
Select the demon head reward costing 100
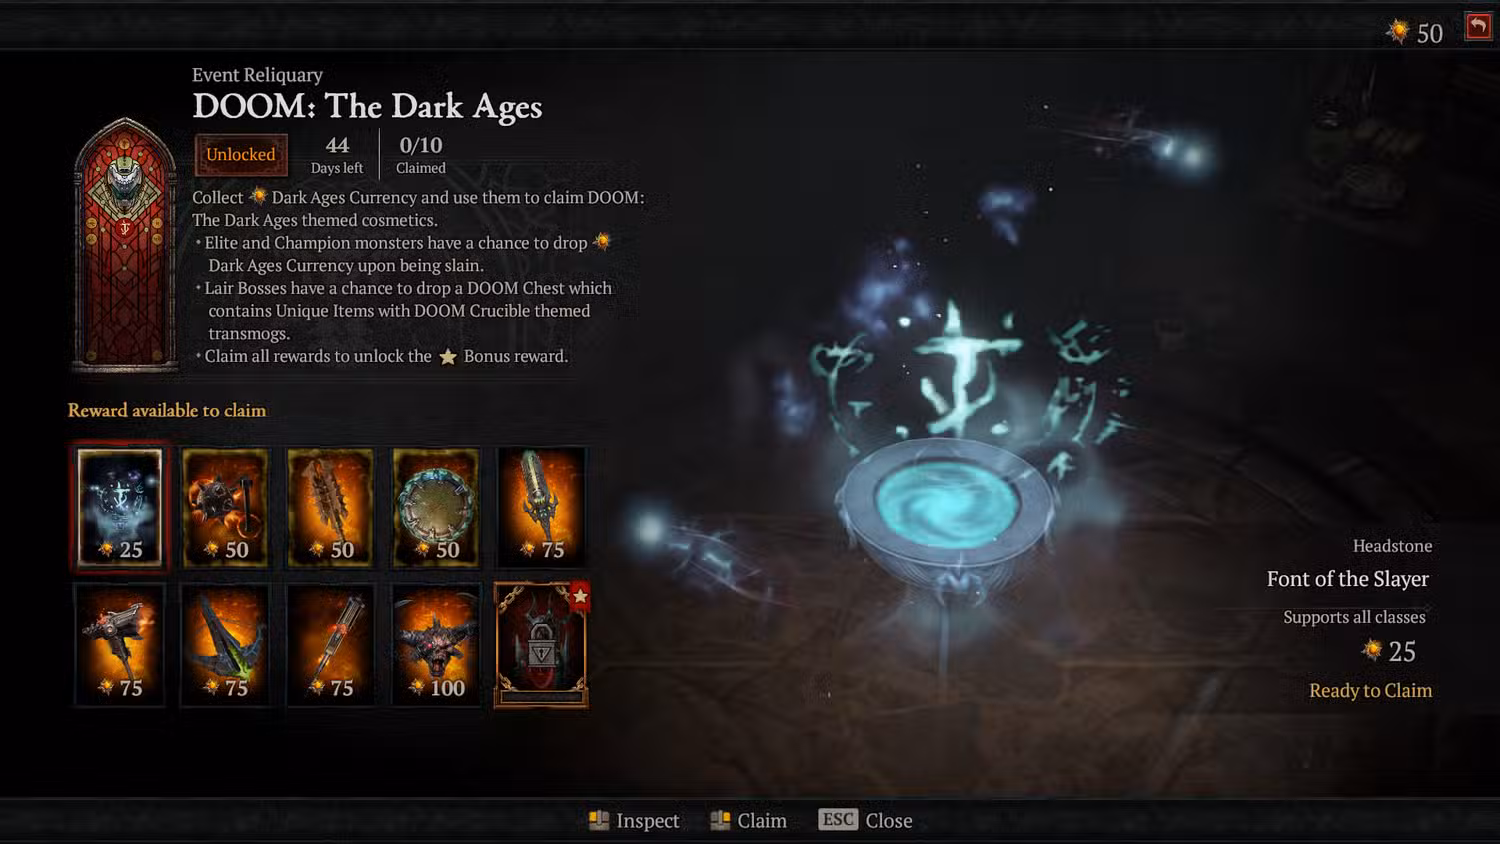(x=435, y=645)
